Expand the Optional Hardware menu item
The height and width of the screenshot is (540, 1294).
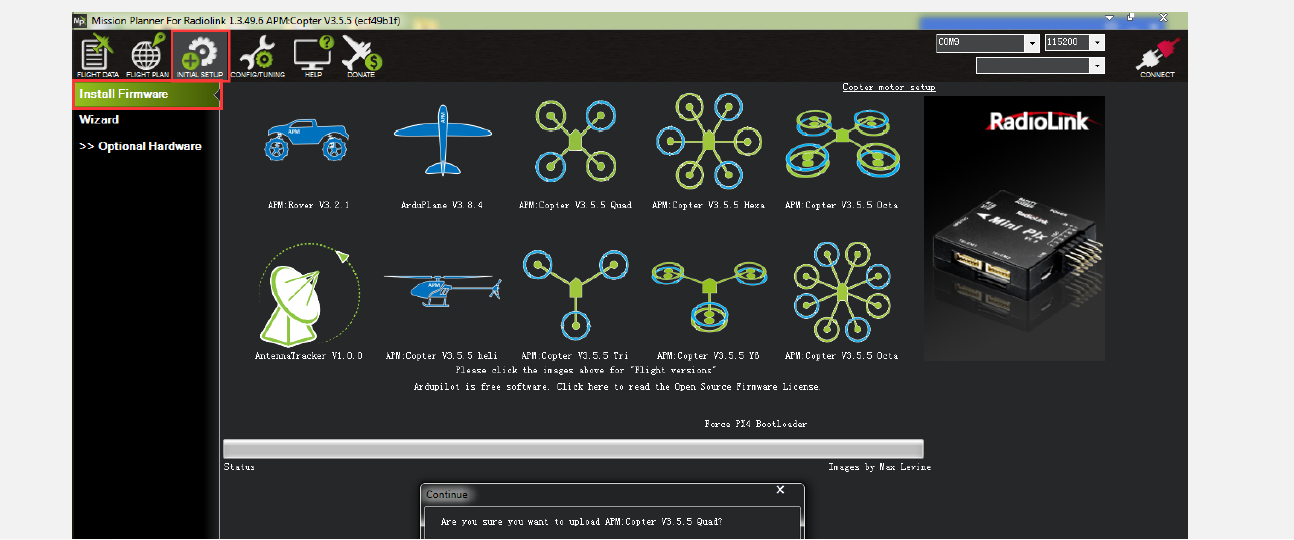pos(140,146)
